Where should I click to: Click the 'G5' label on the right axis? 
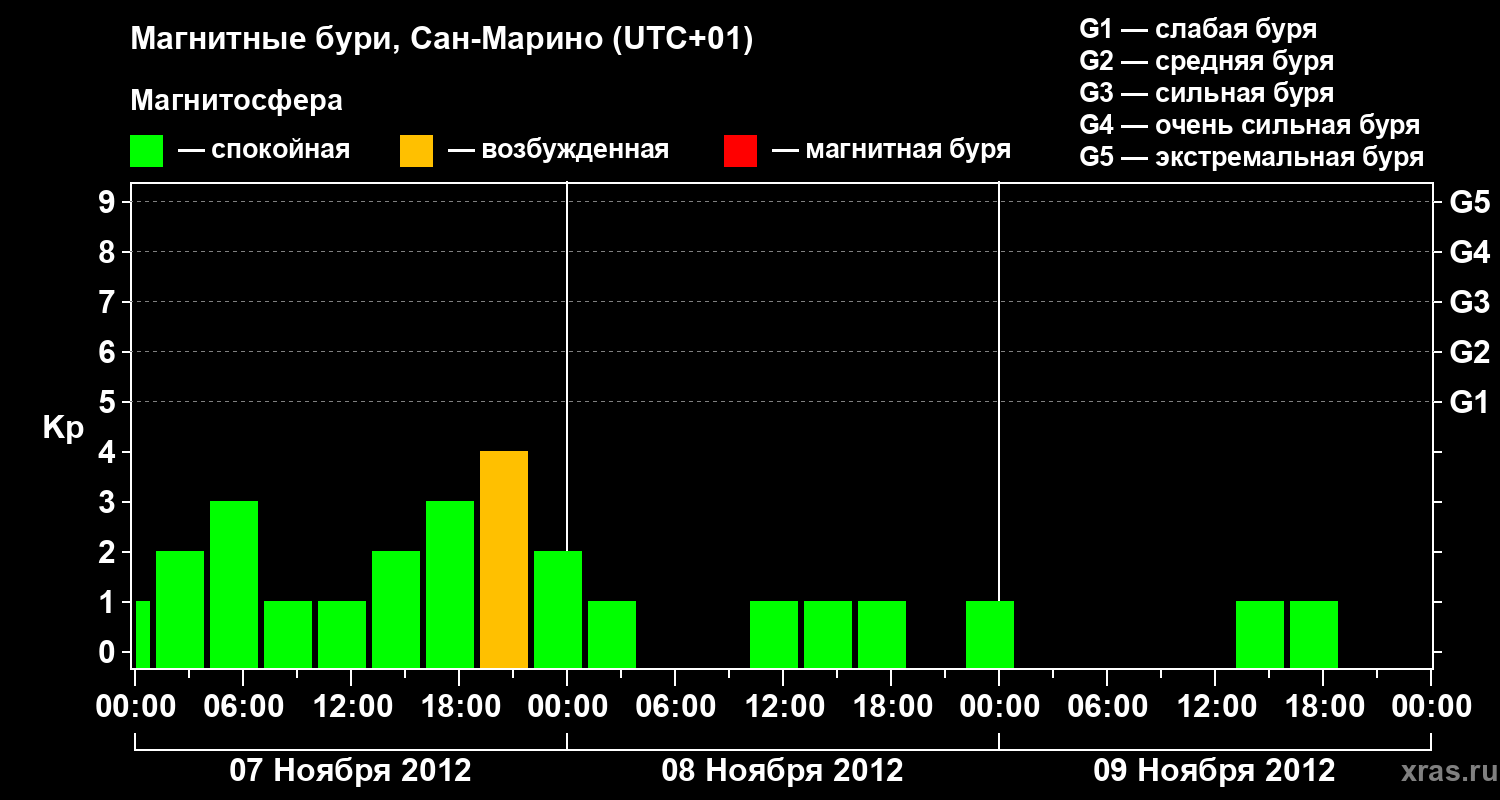coord(1470,202)
